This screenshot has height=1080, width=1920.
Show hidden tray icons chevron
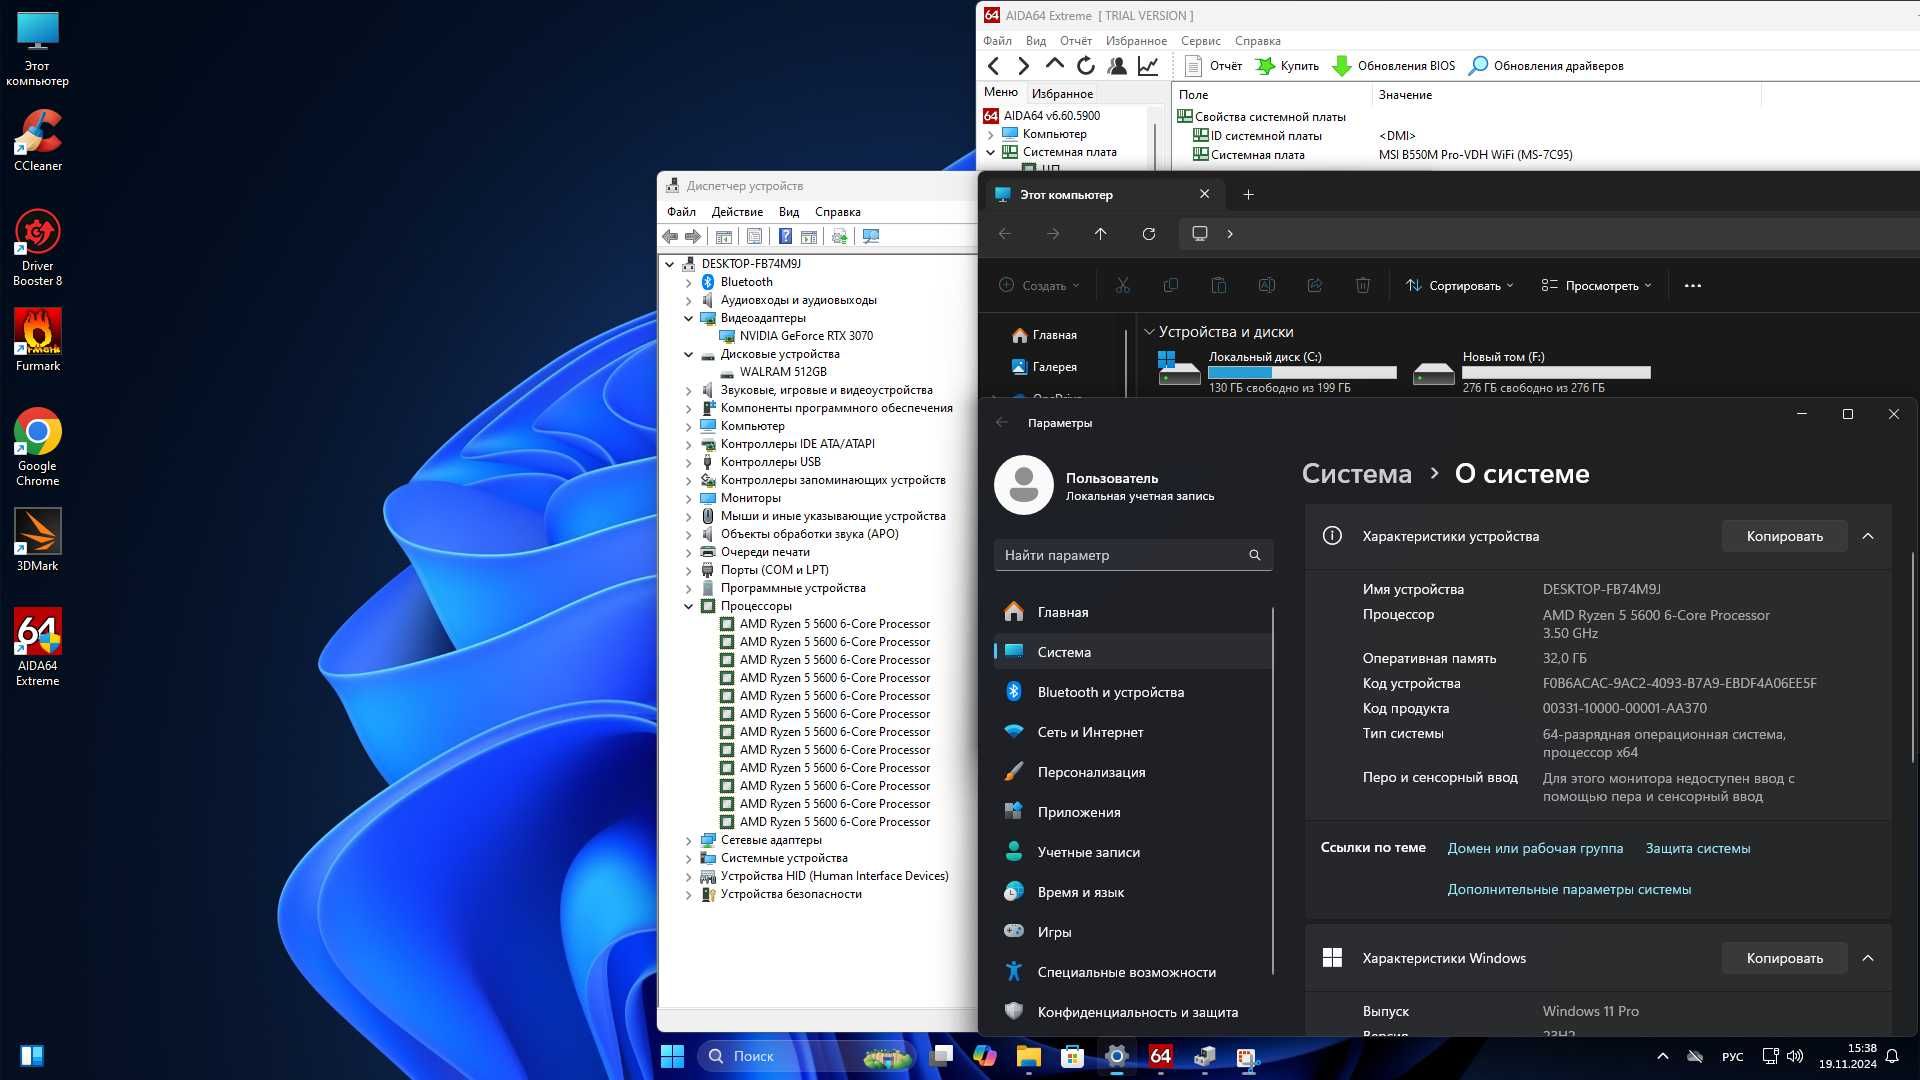[1662, 1056]
